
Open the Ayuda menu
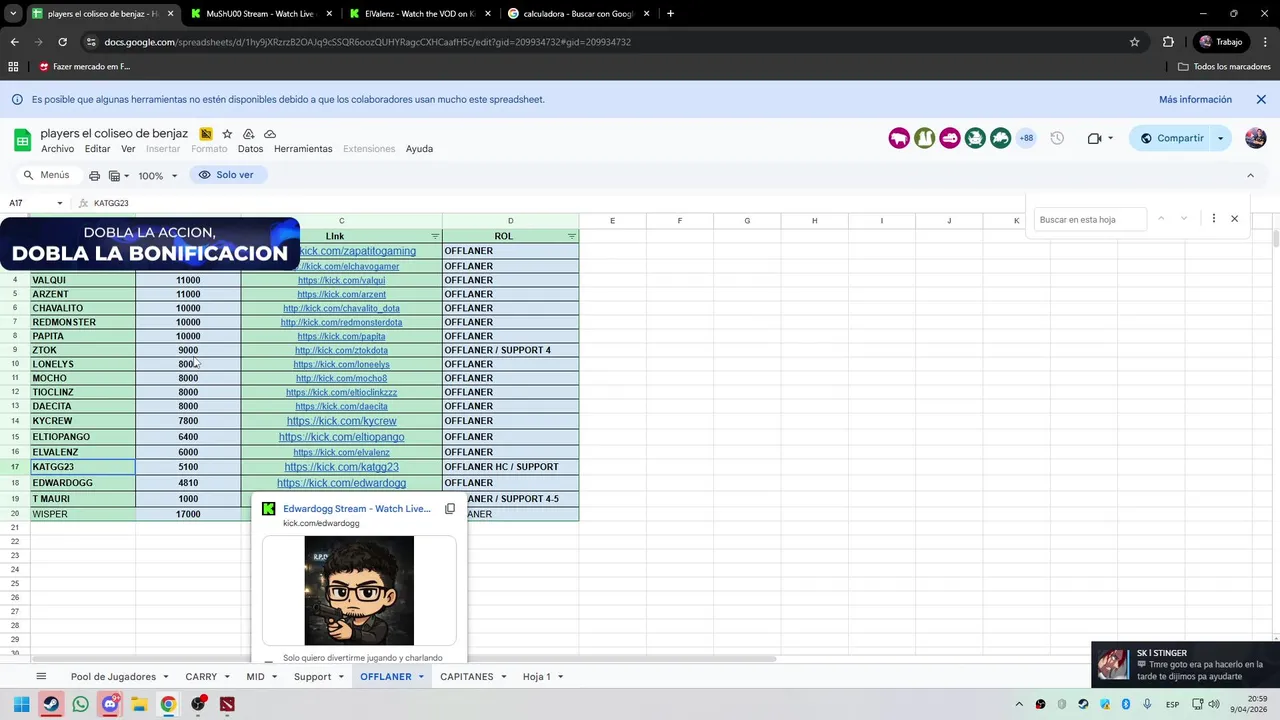tap(419, 149)
